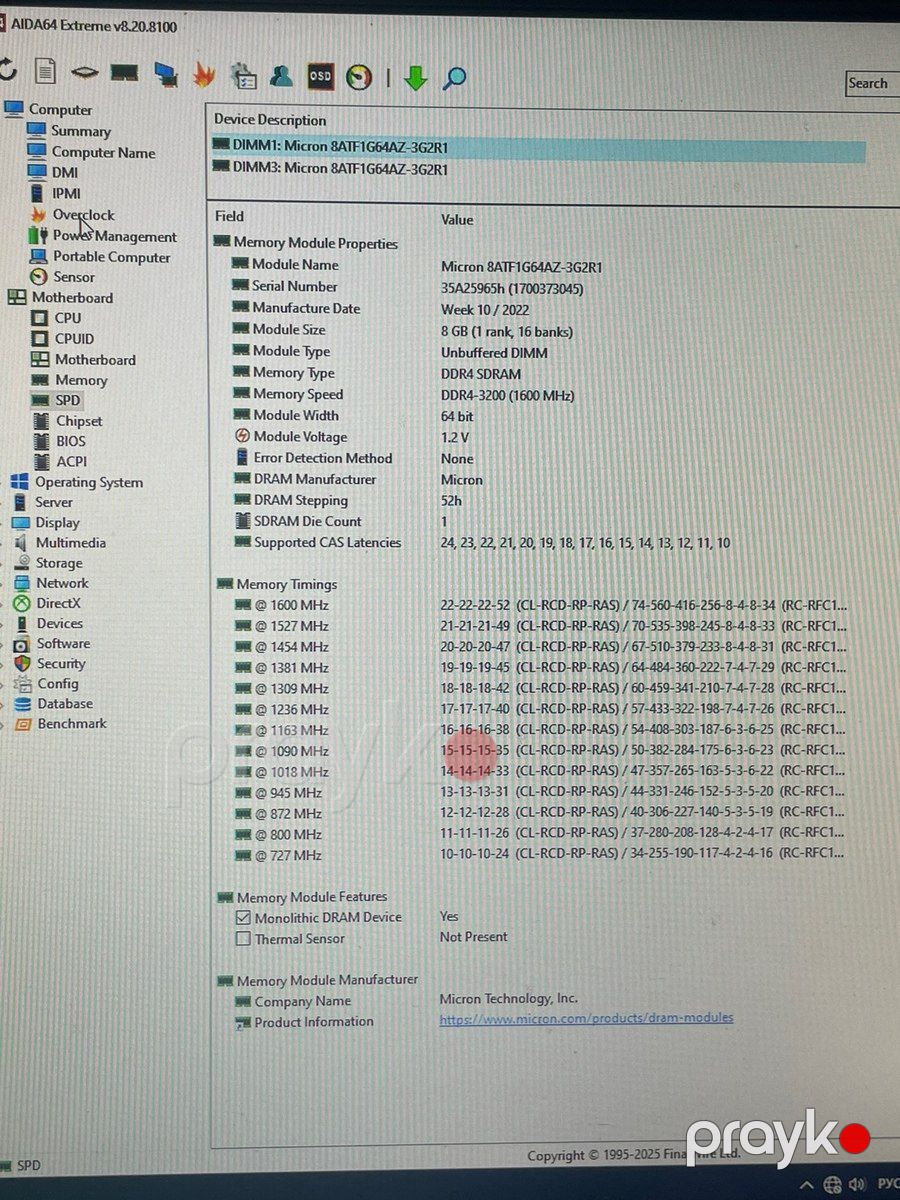
Task: Click the Field column header
Action: 229,216
